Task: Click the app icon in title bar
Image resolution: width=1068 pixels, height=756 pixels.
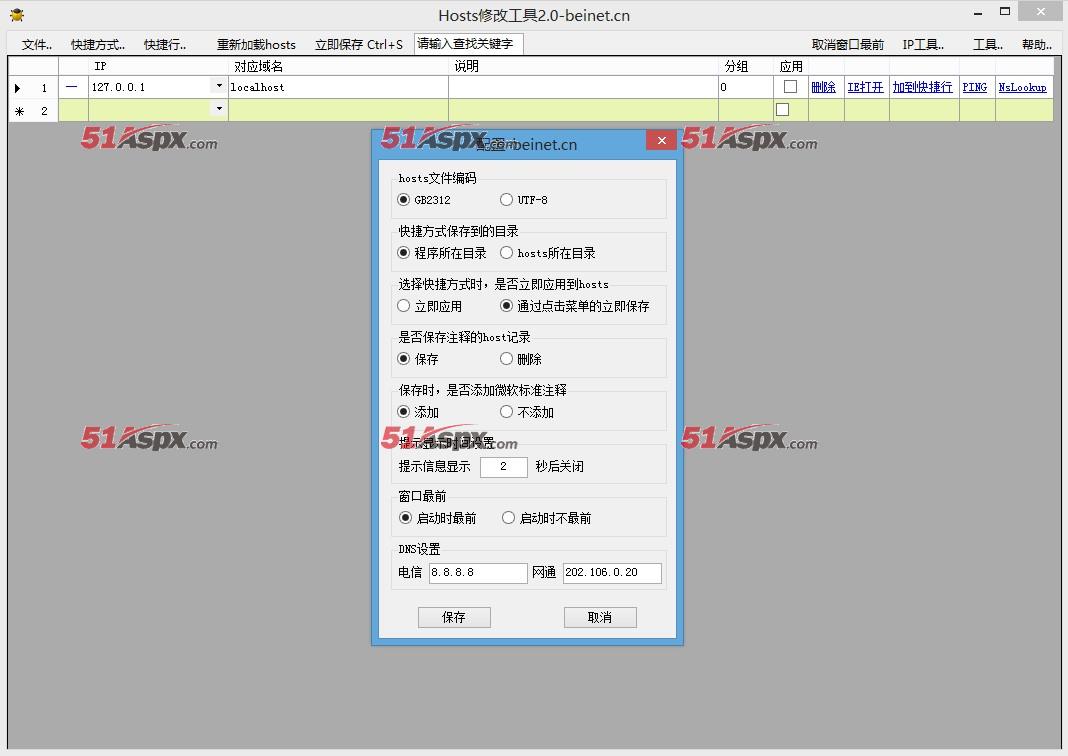Action: 16,15
